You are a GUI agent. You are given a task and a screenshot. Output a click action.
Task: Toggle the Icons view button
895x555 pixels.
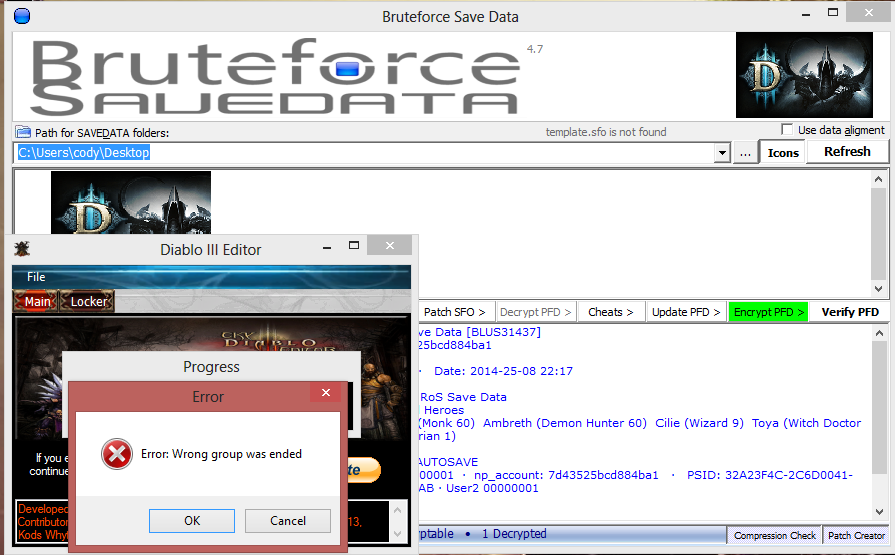coord(783,152)
